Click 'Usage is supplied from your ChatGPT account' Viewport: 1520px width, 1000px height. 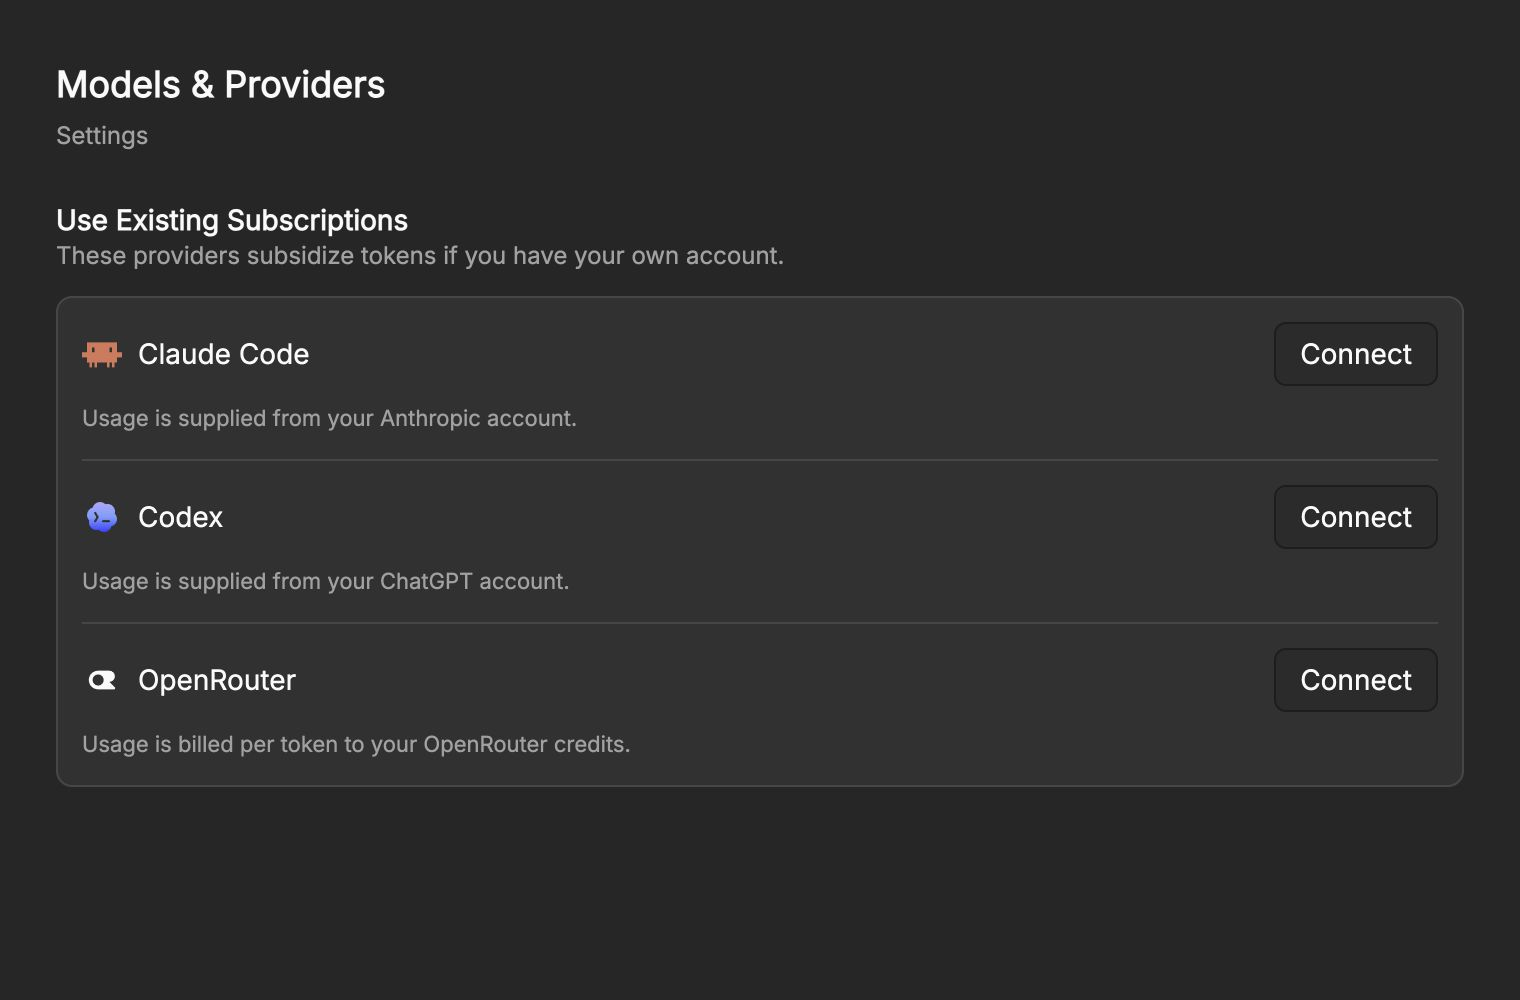tap(325, 581)
